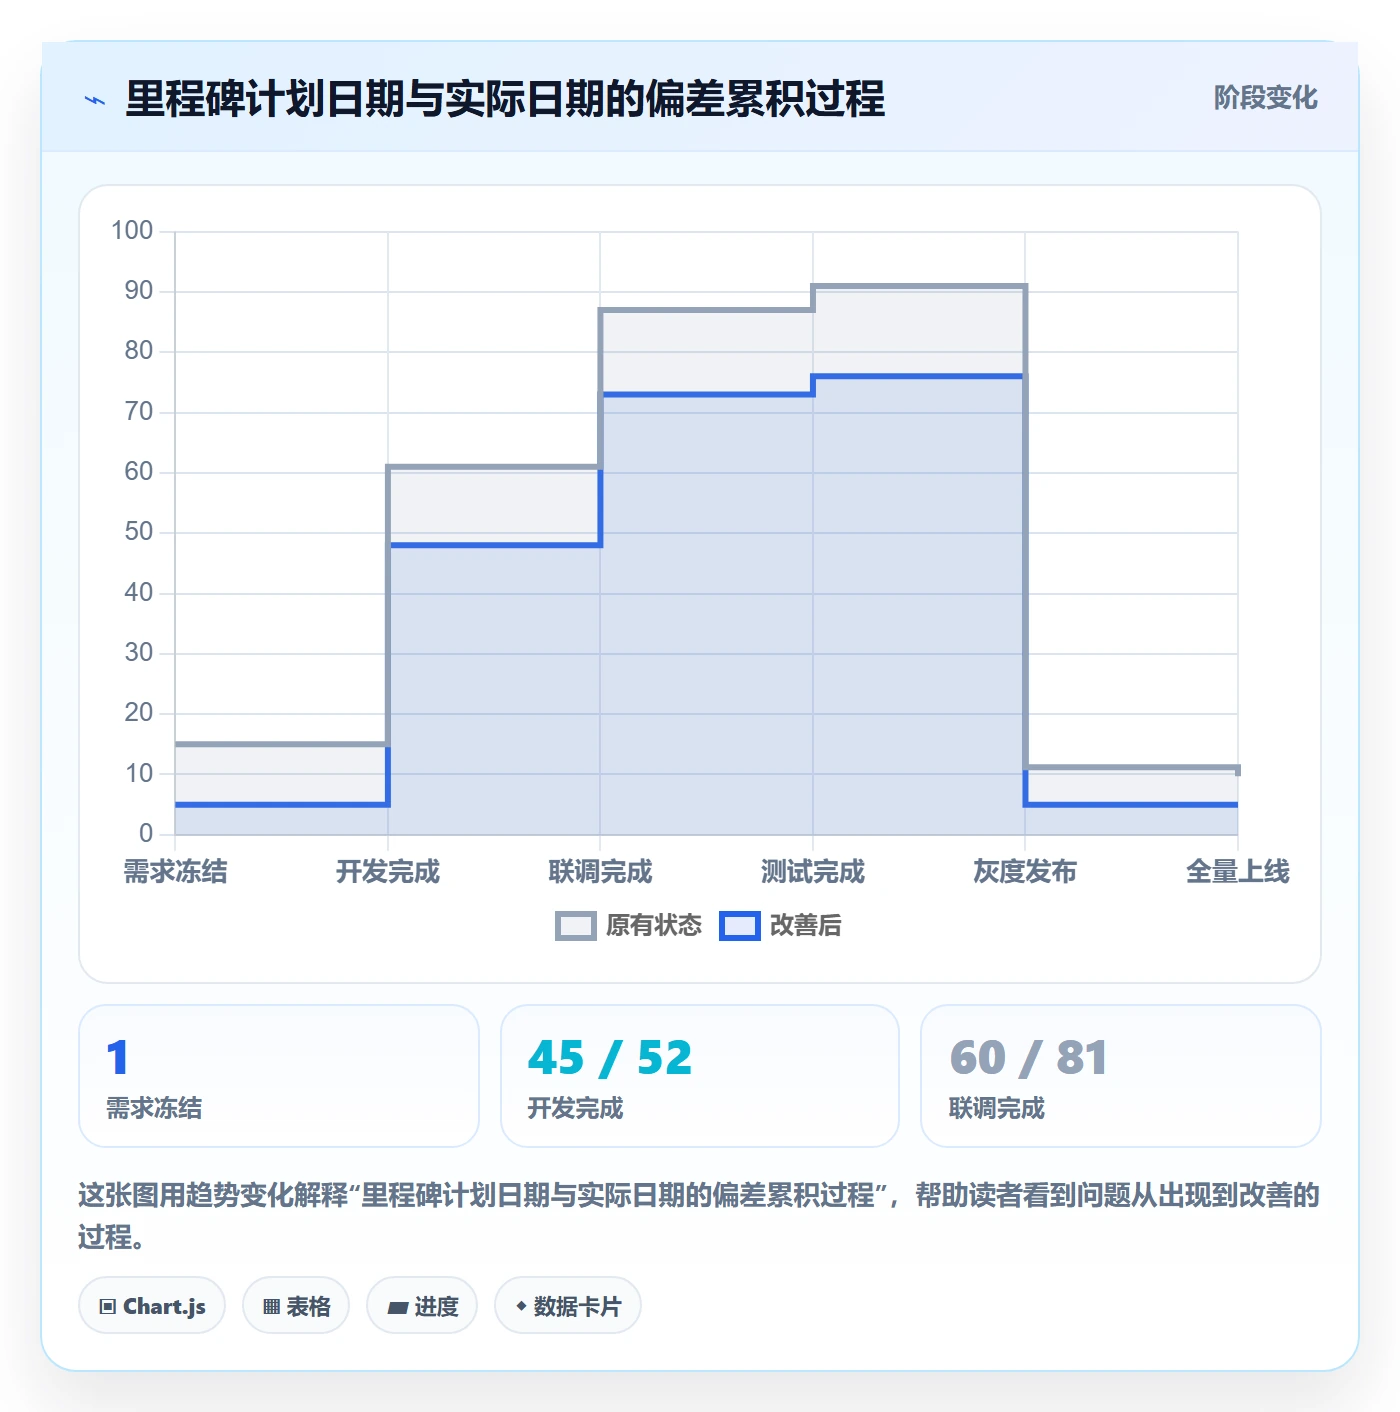
Task: Select the 表格 tag chip
Action: coord(296,1306)
